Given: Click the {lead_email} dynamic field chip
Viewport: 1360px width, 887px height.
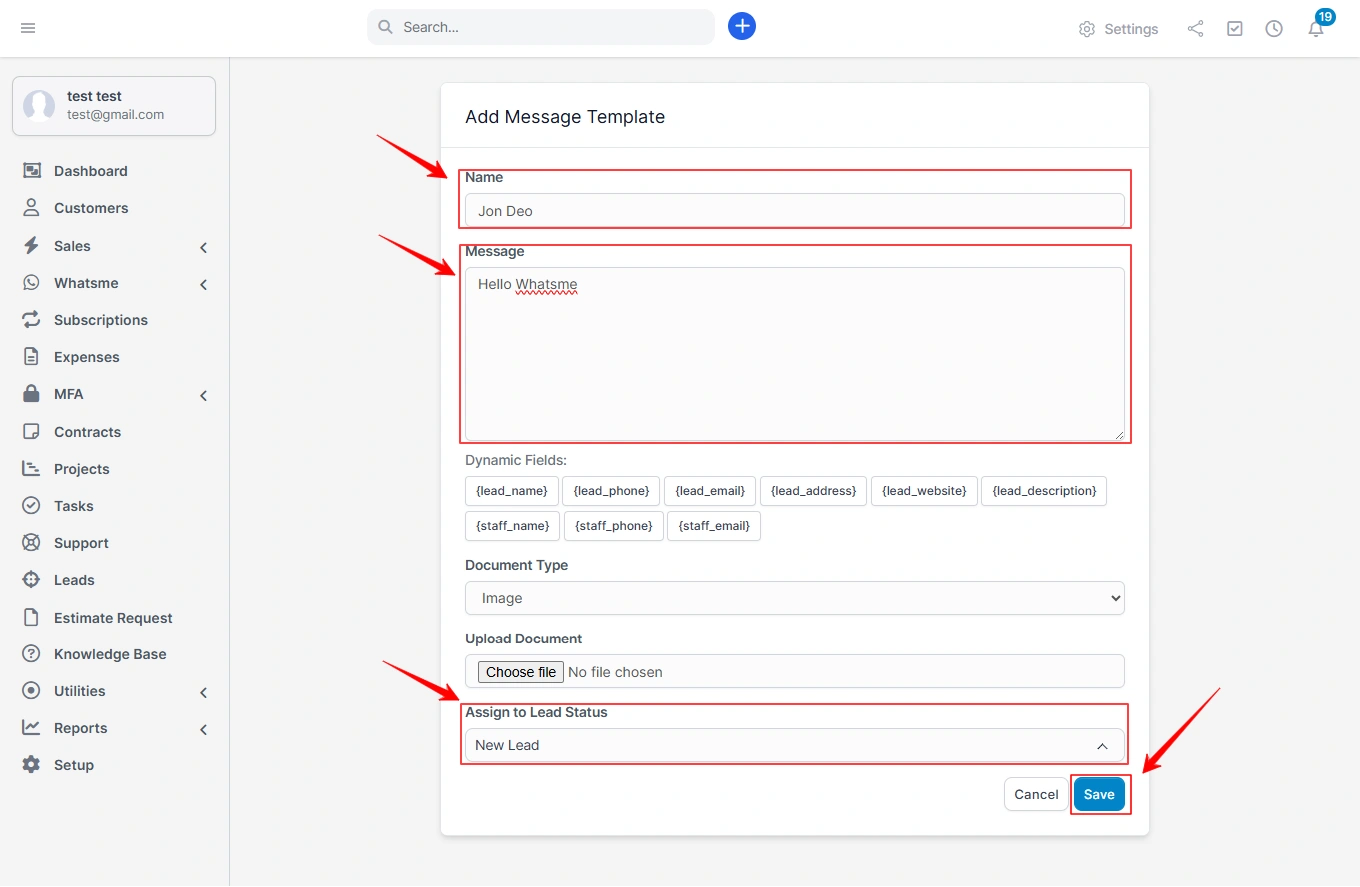Looking at the screenshot, I should [x=709, y=491].
